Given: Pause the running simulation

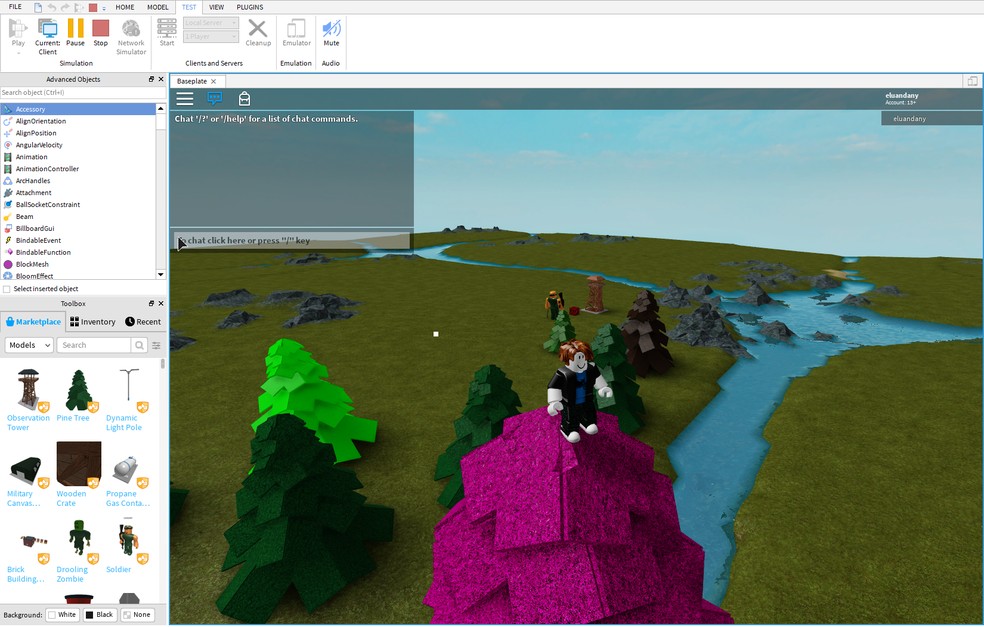Looking at the screenshot, I should 75,33.
